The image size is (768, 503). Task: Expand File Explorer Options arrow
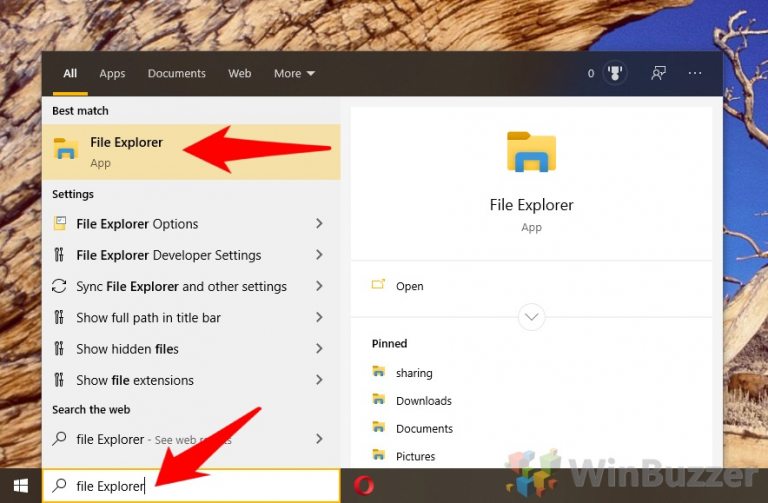click(x=319, y=223)
